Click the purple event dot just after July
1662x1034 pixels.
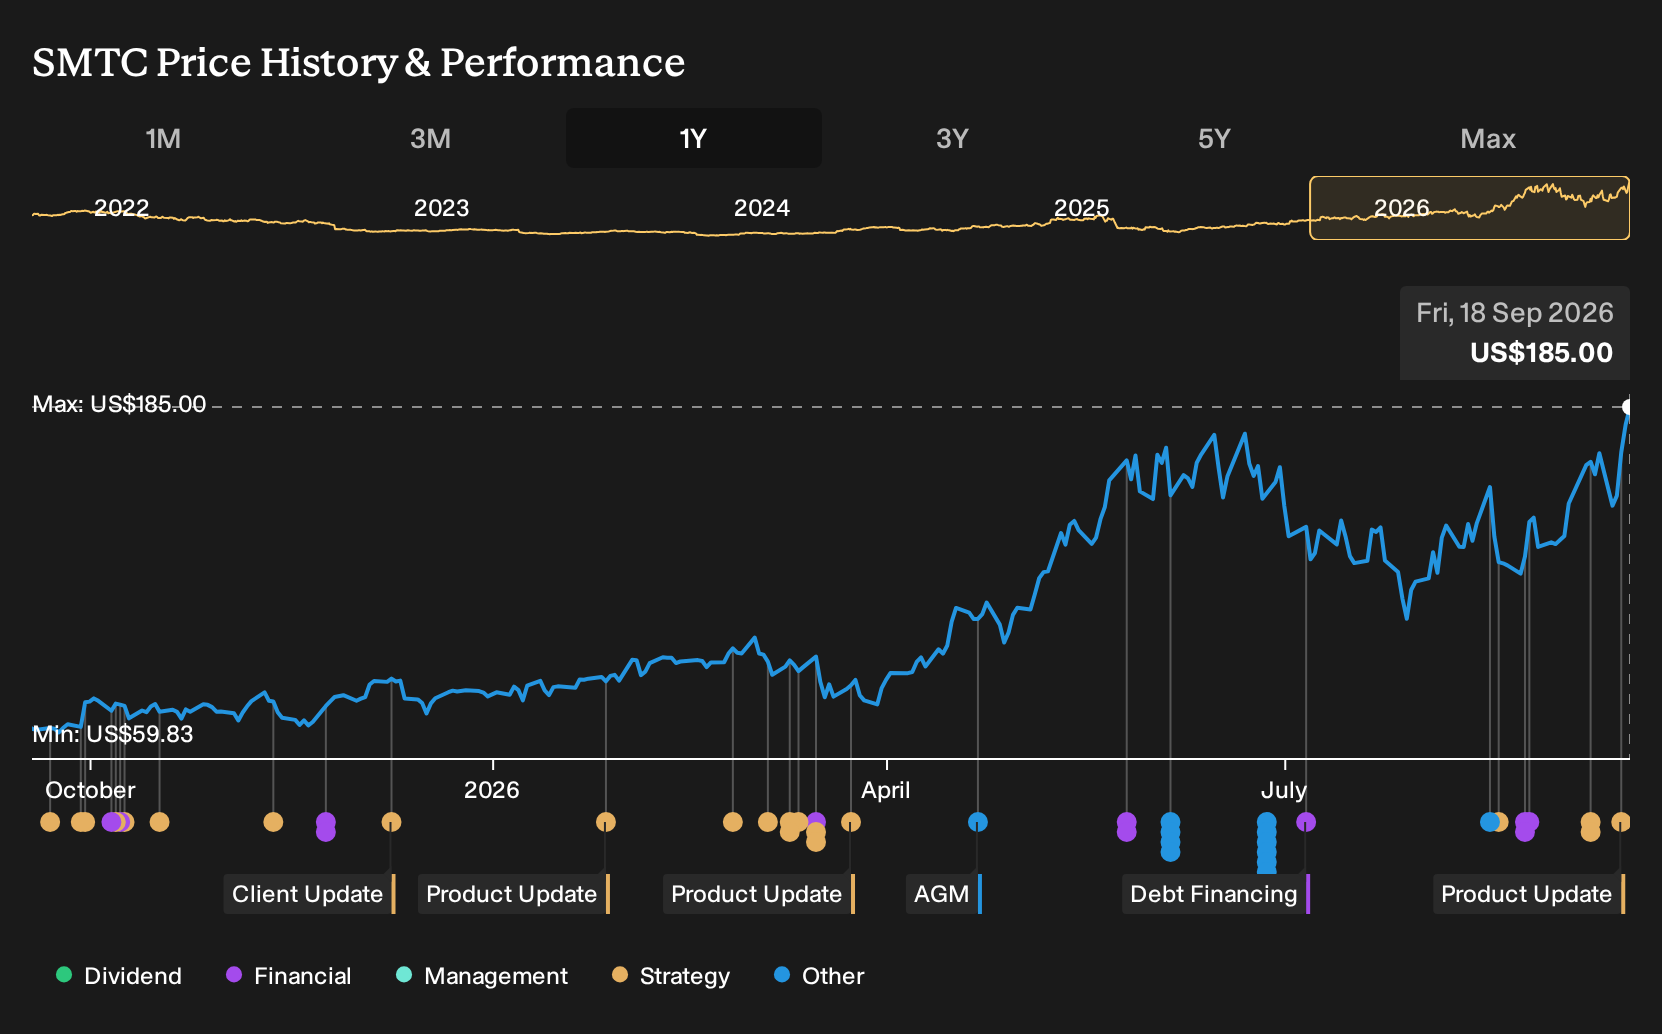tap(1306, 822)
